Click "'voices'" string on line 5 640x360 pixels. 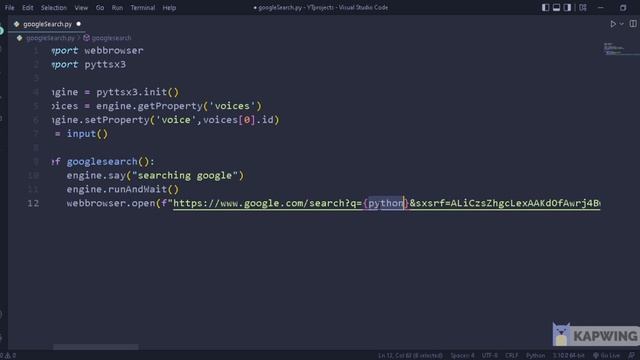click(x=232, y=106)
